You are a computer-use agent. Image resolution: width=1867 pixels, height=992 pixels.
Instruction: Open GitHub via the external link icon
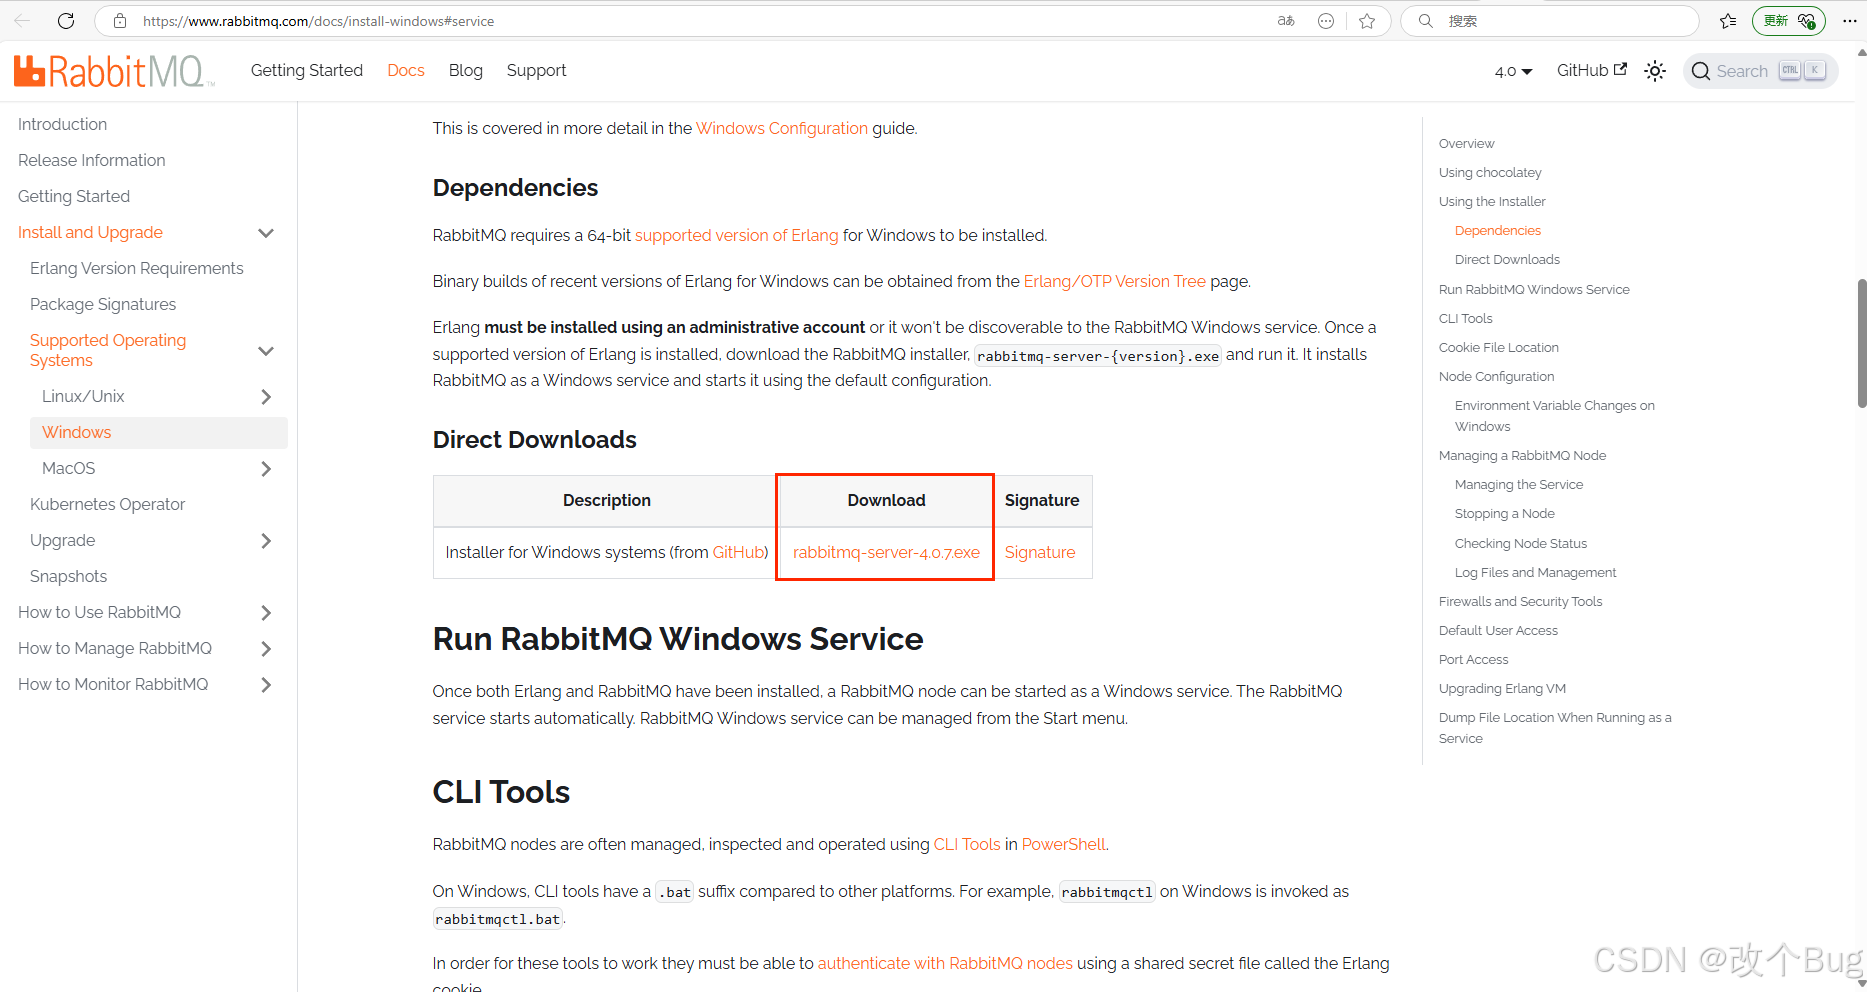pyautogui.click(x=1621, y=70)
